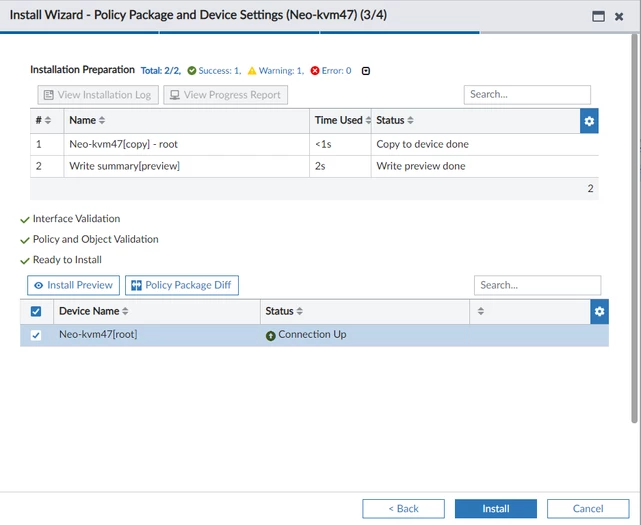Uncheck the Neo-kvm47[root] device checkbox

tap(36, 335)
